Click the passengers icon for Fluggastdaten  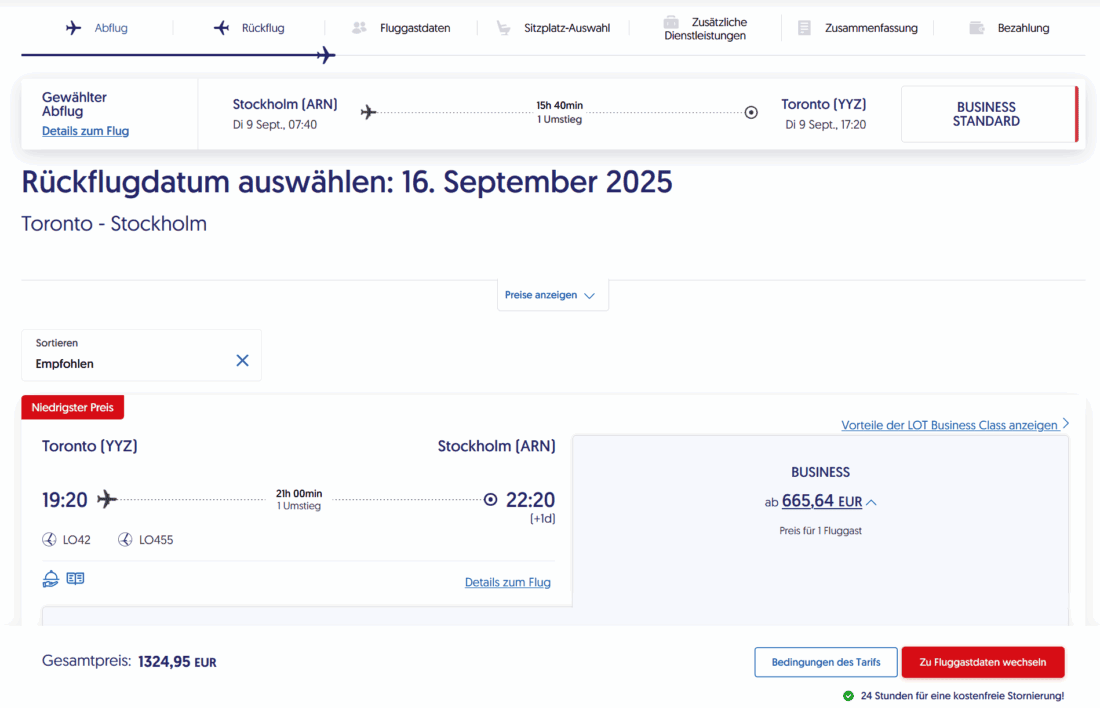(x=360, y=28)
